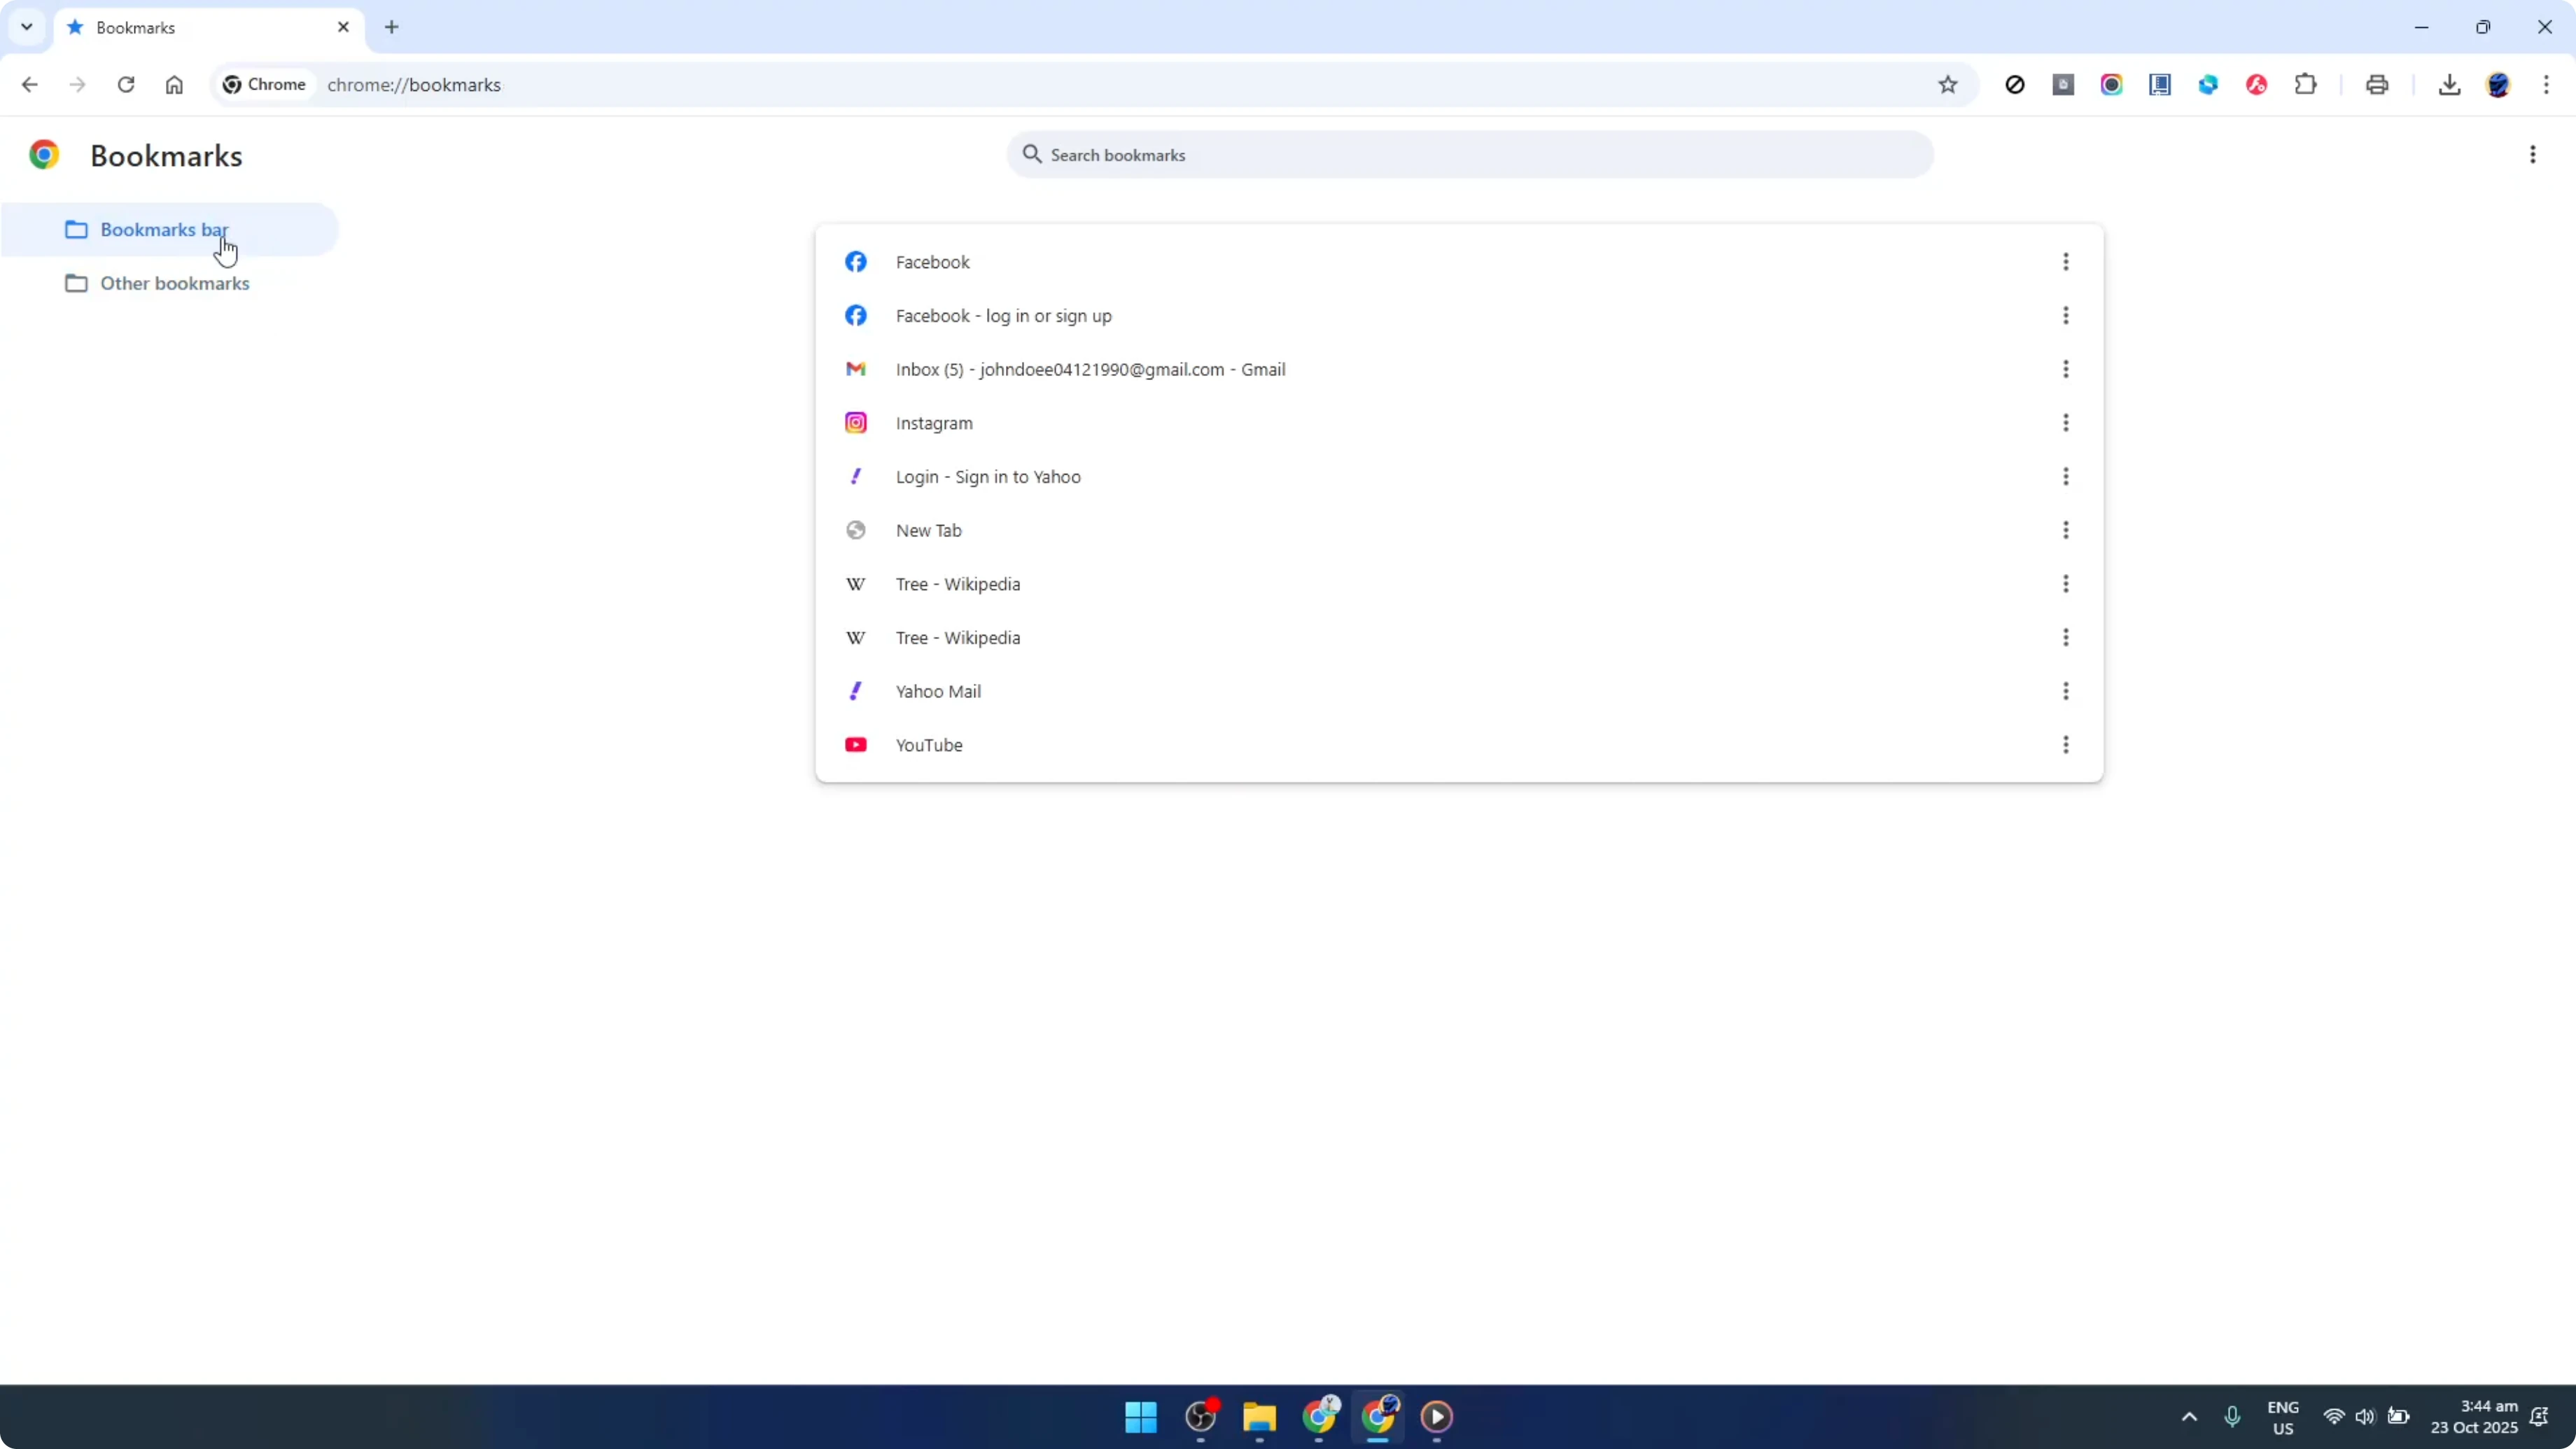Bookmark this tab with star icon
This screenshot has width=2576, height=1449.
click(x=1948, y=85)
